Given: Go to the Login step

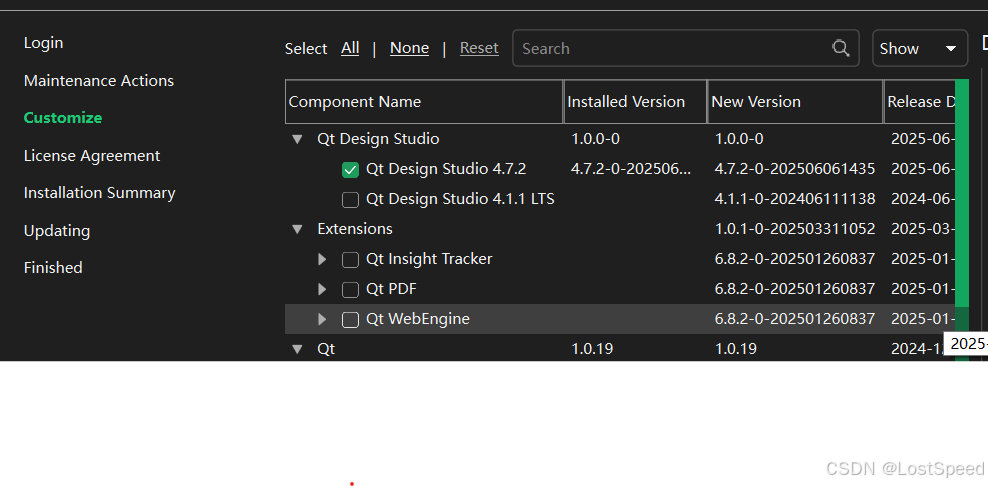Looking at the screenshot, I should tap(43, 43).
